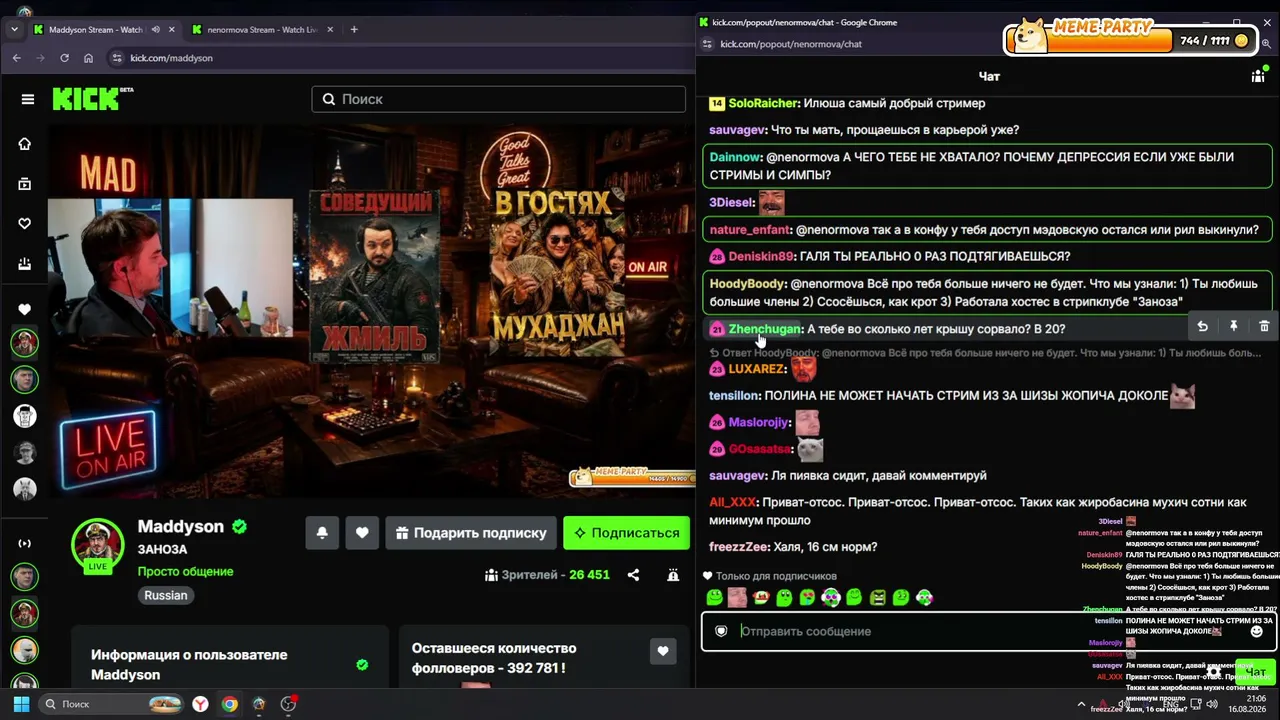The image size is (1280, 720).
Task: Click the Информация о пользователе Maddyson heading
Action: tap(189, 665)
